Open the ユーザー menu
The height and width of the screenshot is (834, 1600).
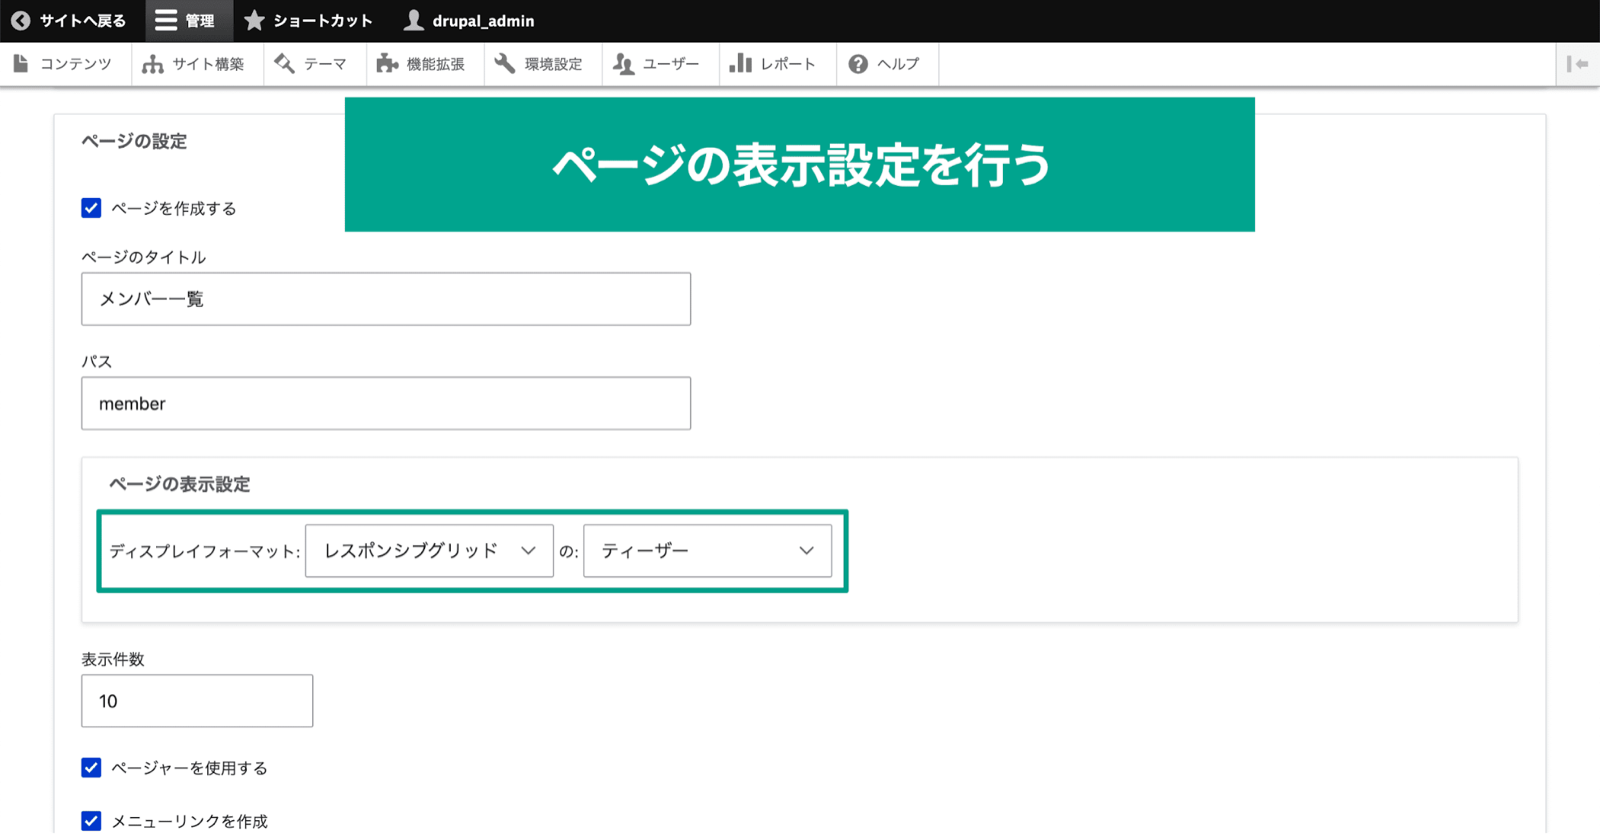(661, 64)
